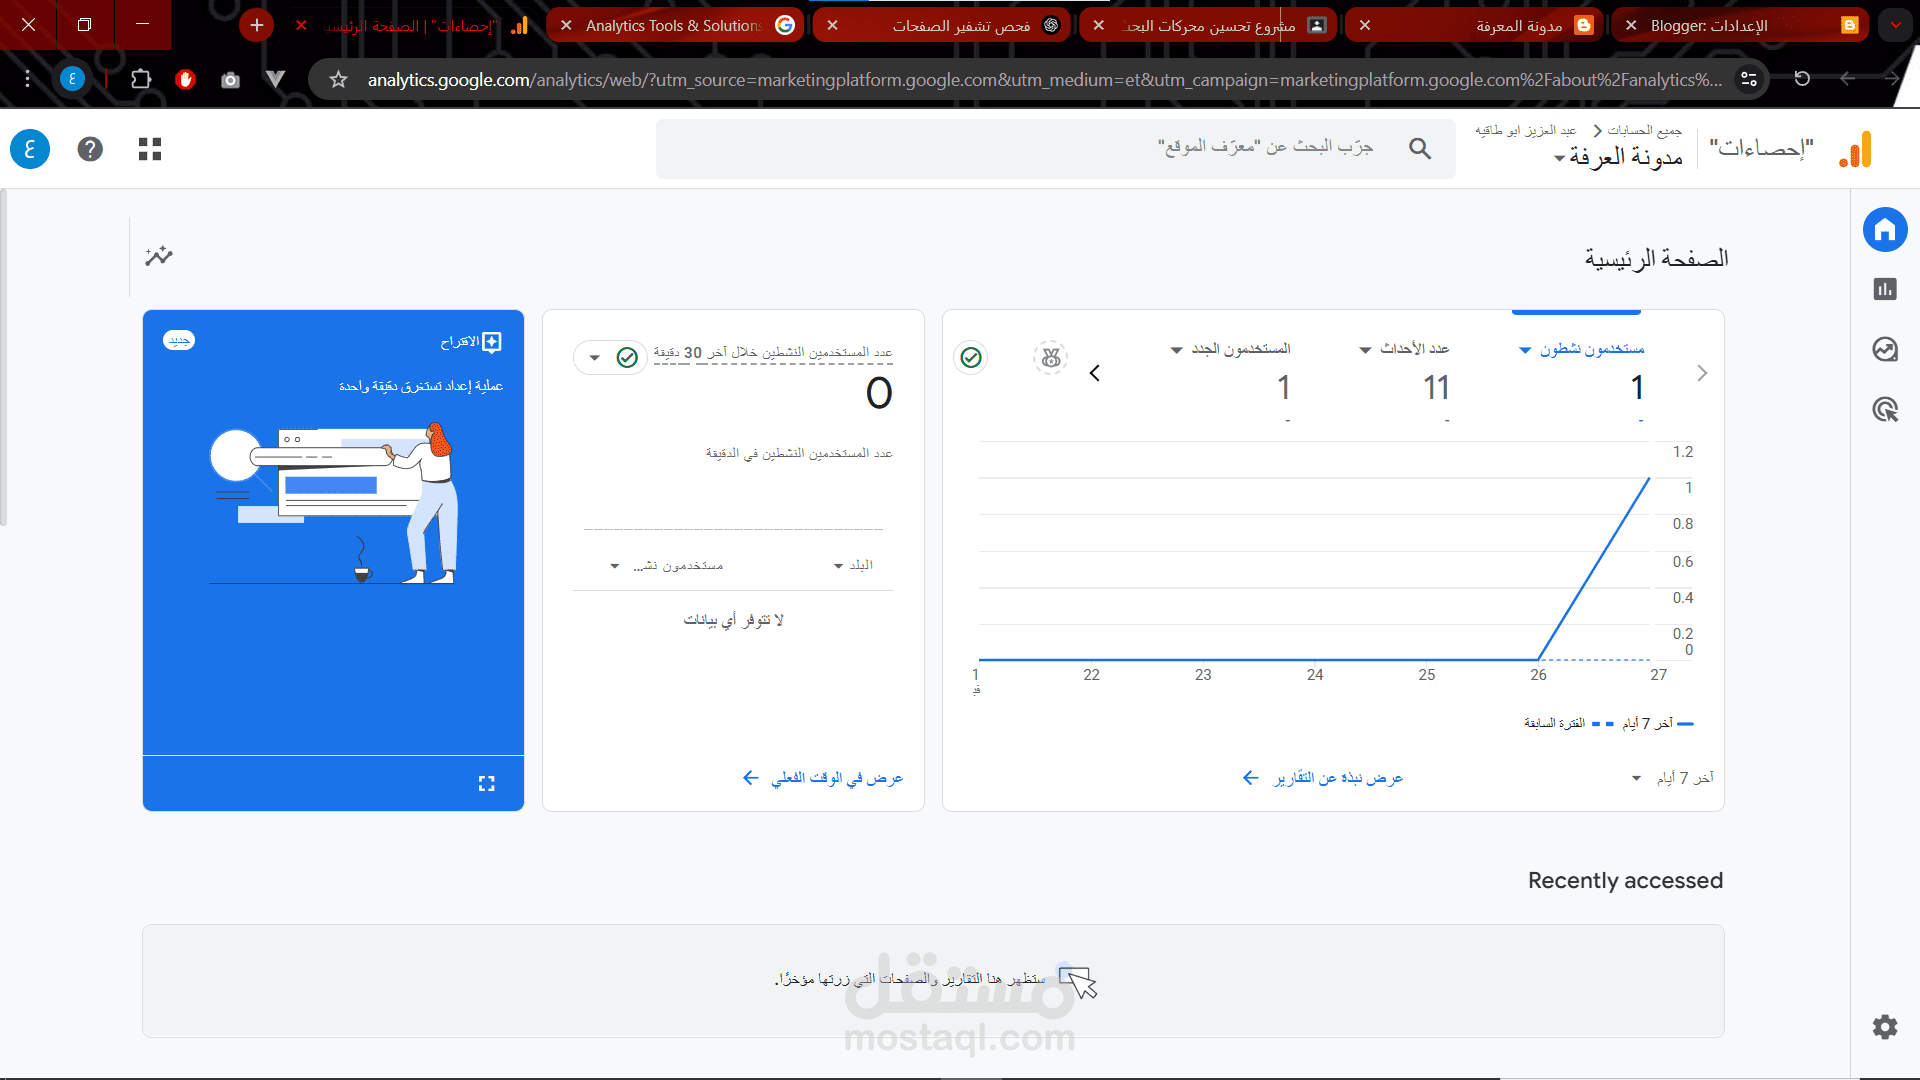Open the realtime card status dropdown
The width and height of the screenshot is (1920, 1080).
point(610,357)
